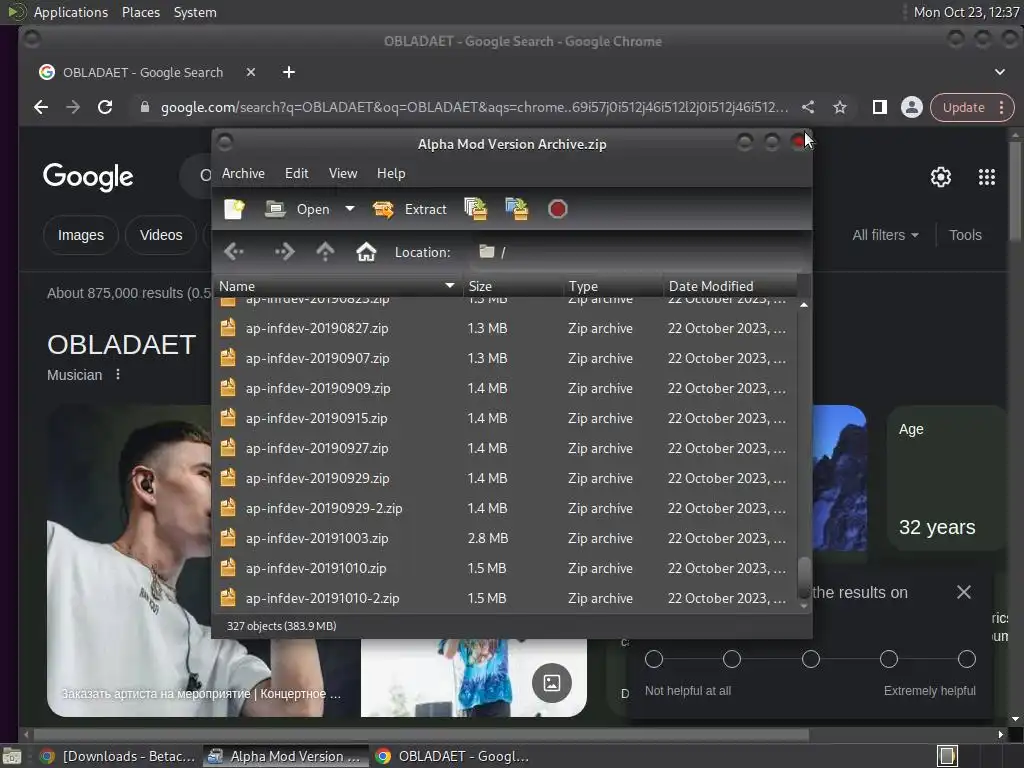Select ap-infdev-20191003.zip

[505, 538]
